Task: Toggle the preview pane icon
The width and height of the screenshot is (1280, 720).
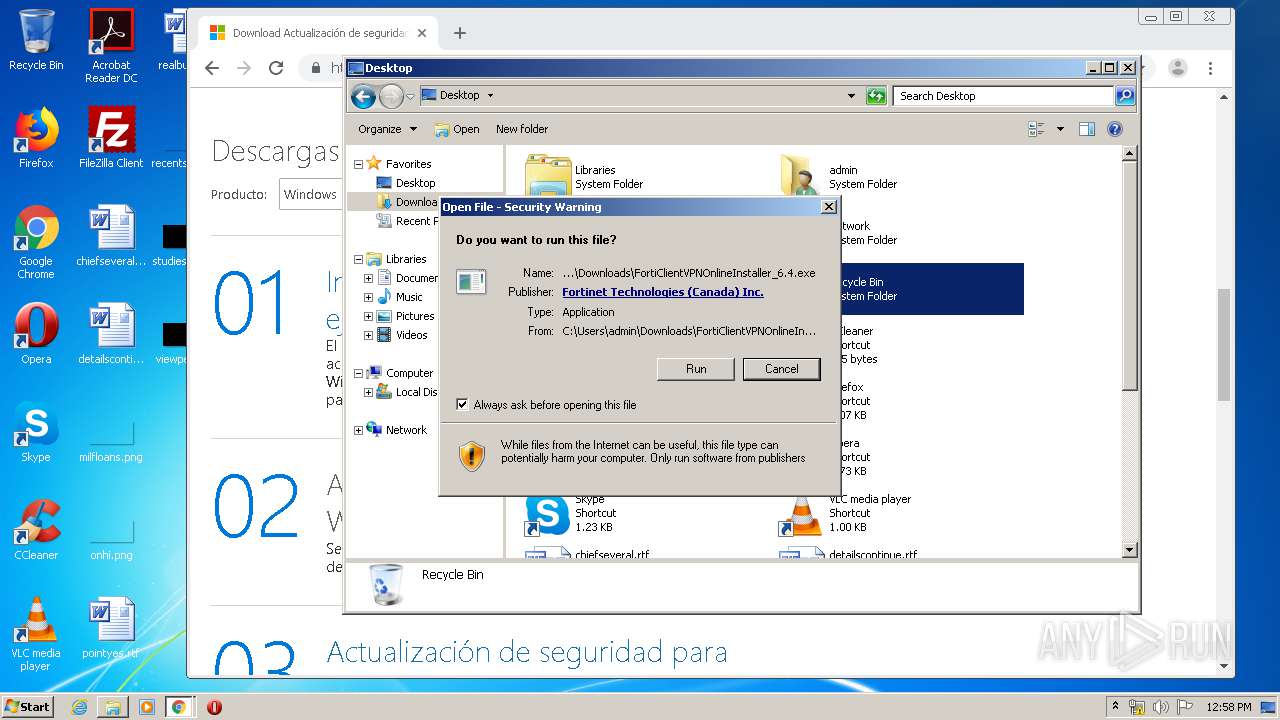Action: [1087, 129]
